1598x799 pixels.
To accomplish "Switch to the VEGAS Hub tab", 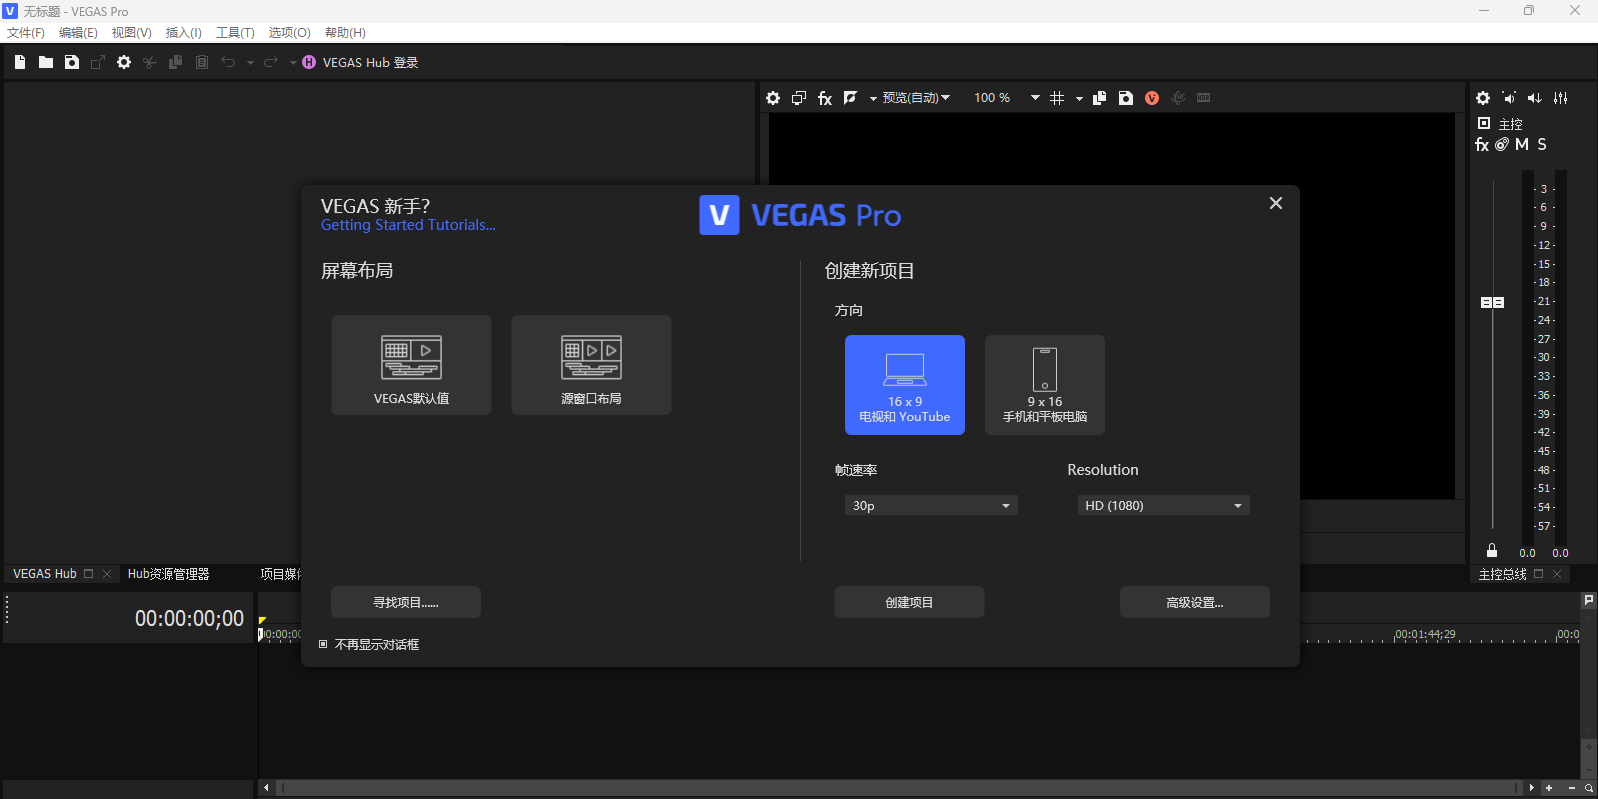I will pos(44,574).
